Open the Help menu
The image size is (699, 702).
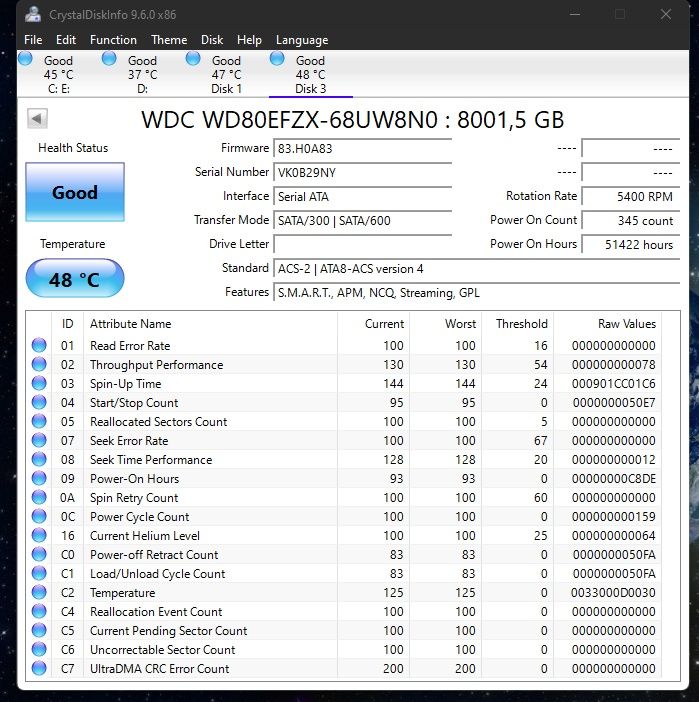(249, 40)
